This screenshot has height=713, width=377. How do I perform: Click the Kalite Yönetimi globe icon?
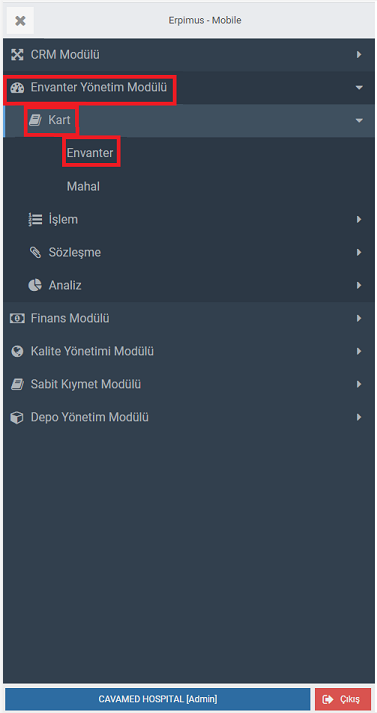pyautogui.click(x=17, y=351)
